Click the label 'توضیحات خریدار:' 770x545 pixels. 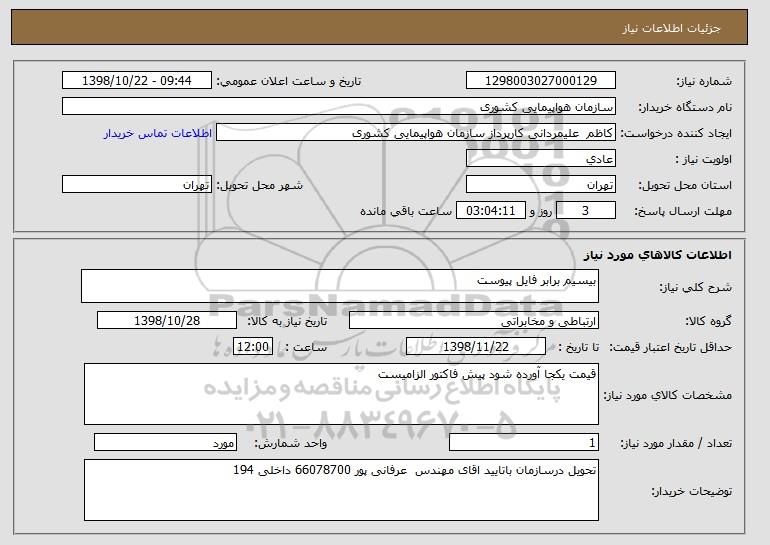point(691,491)
